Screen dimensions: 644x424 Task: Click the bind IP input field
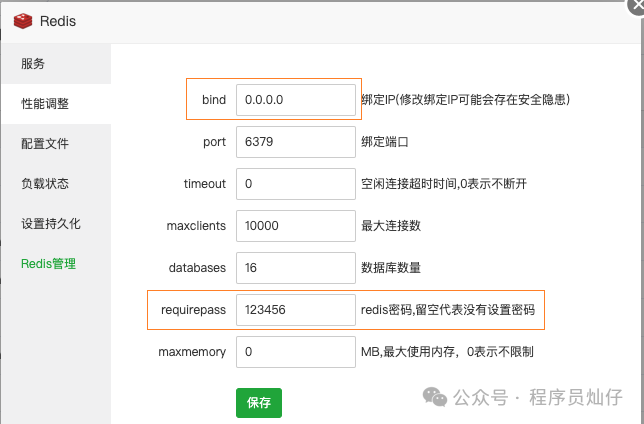click(x=296, y=100)
